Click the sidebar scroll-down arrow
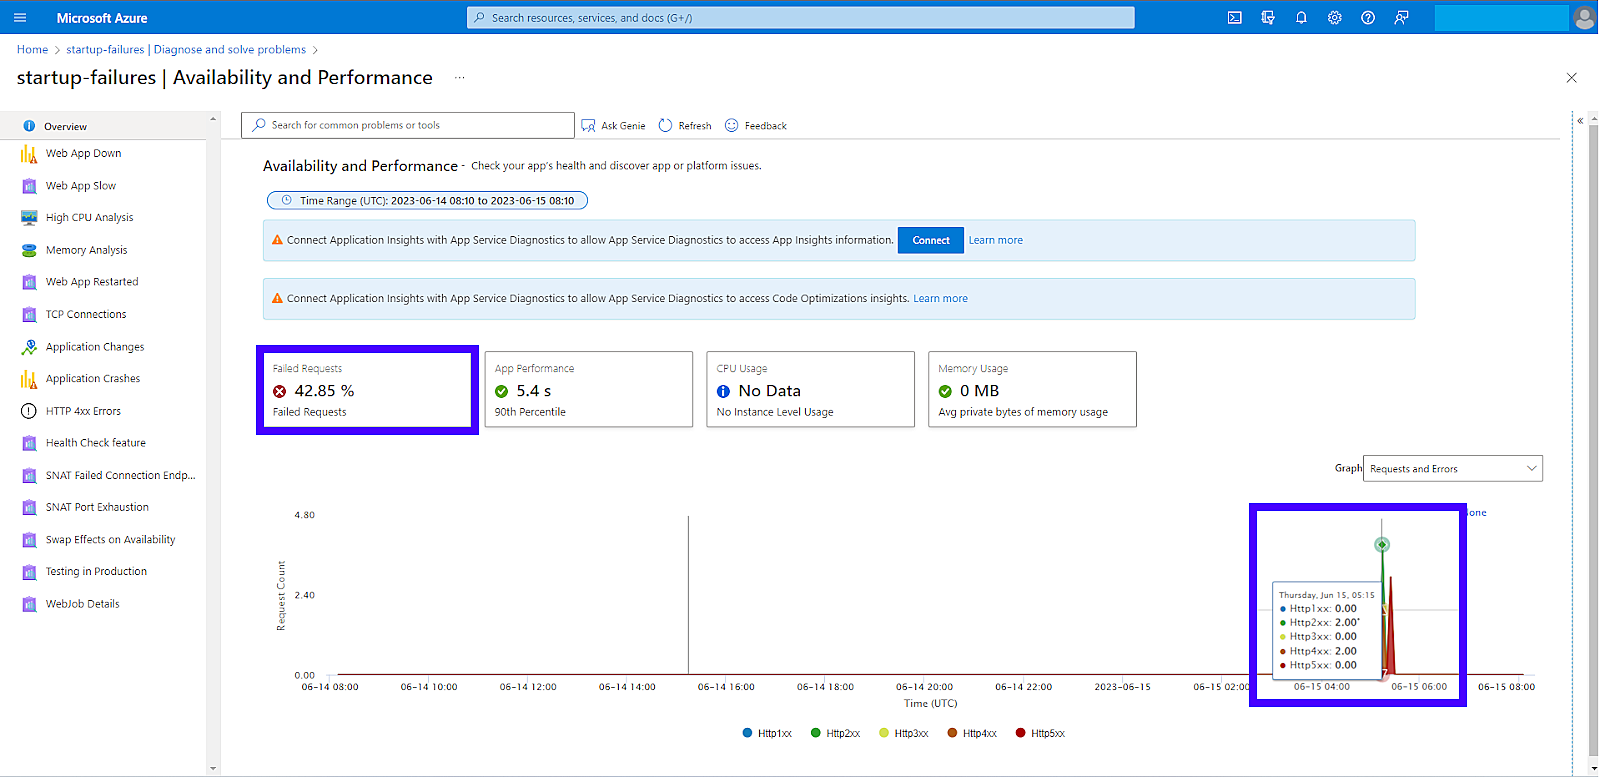Screen dimensions: 1600x777 tap(213, 769)
